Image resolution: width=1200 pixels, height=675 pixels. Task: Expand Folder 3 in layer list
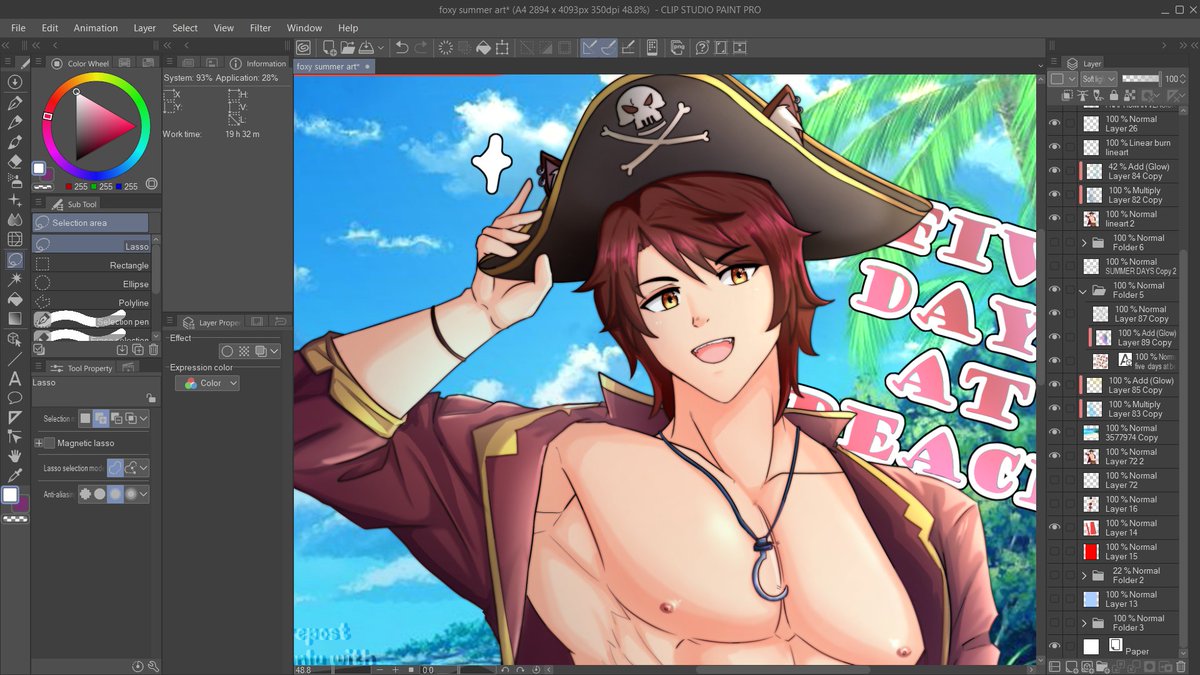[x=1084, y=622]
